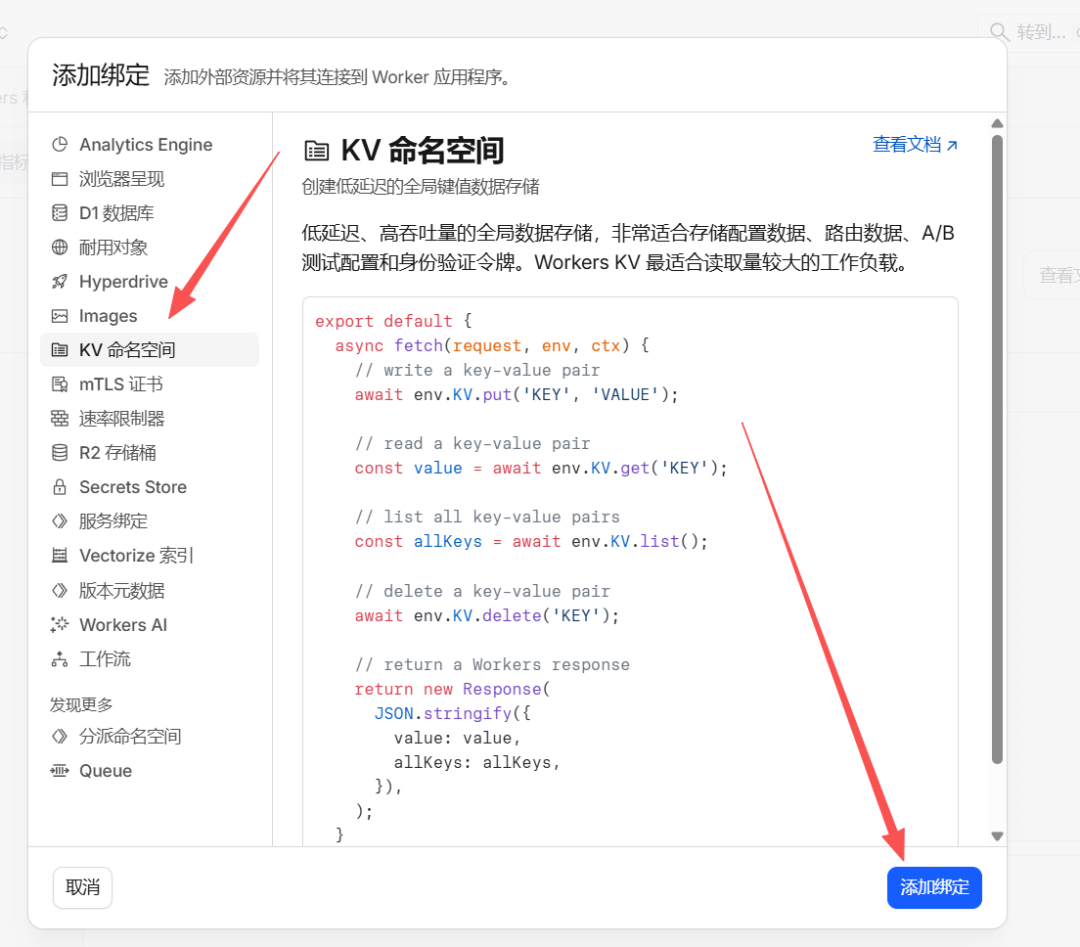This screenshot has height=947, width=1080.
Task: Choose 服务绑定 option
Action: tap(149, 521)
